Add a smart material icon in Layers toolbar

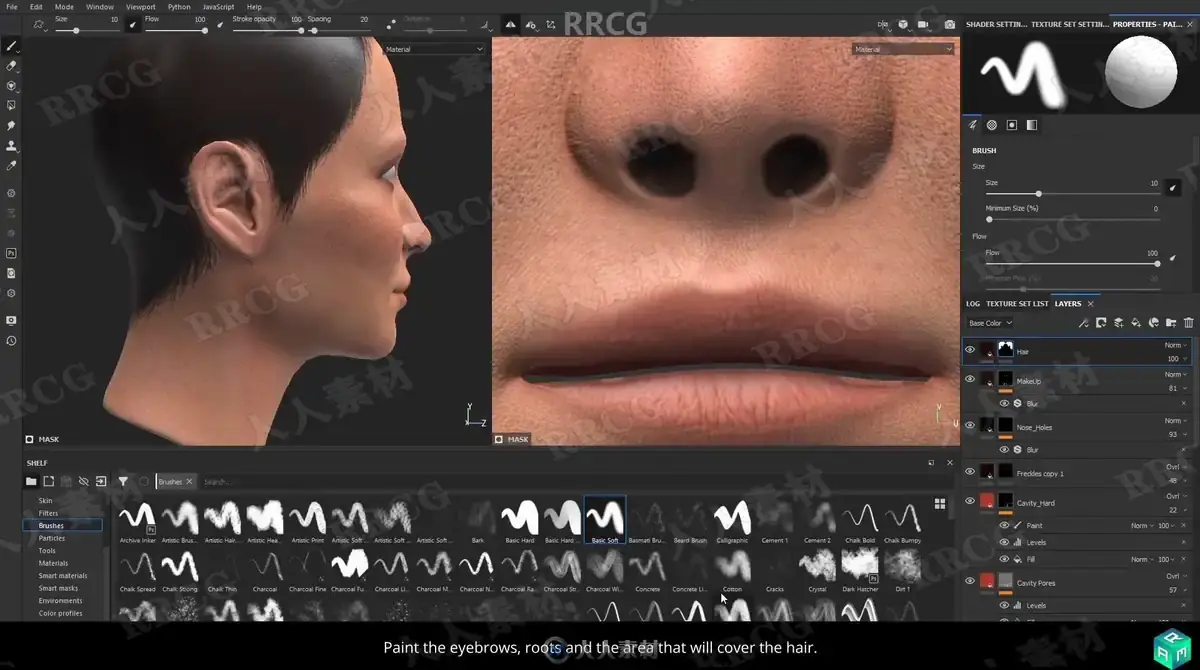1153,323
